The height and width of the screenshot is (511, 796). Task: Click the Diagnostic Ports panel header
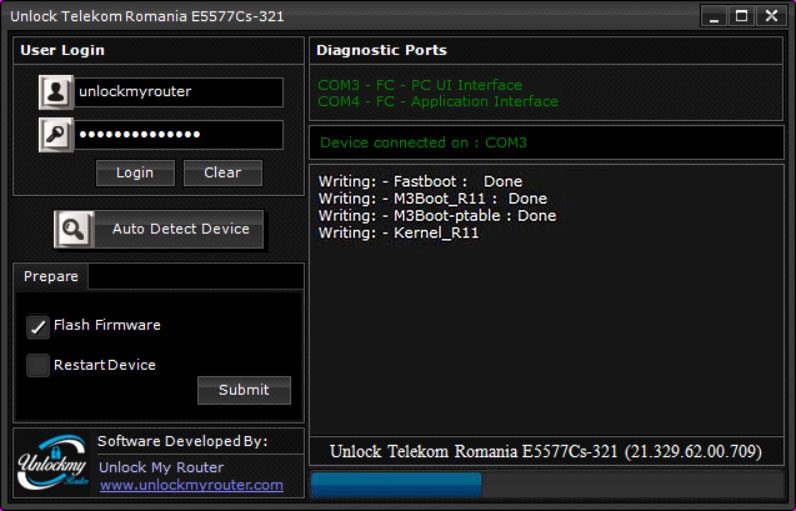point(546,50)
